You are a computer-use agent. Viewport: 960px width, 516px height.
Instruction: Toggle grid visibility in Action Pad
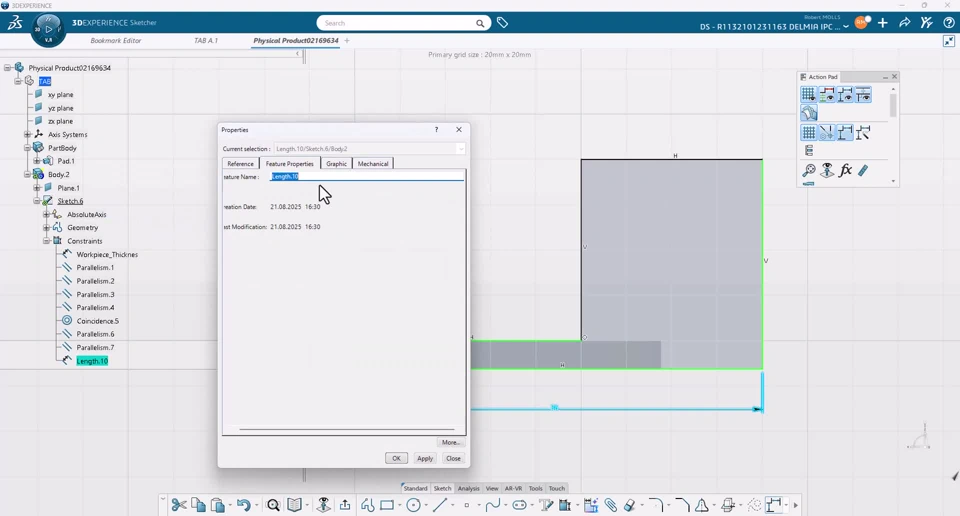click(x=808, y=95)
